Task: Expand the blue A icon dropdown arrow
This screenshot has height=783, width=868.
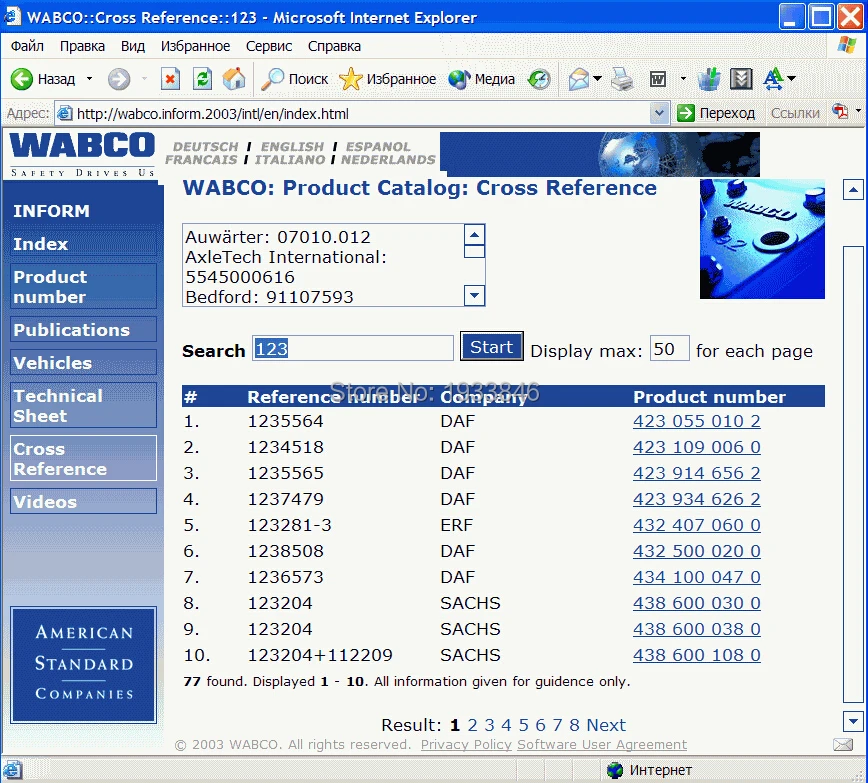Action: pos(792,79)
